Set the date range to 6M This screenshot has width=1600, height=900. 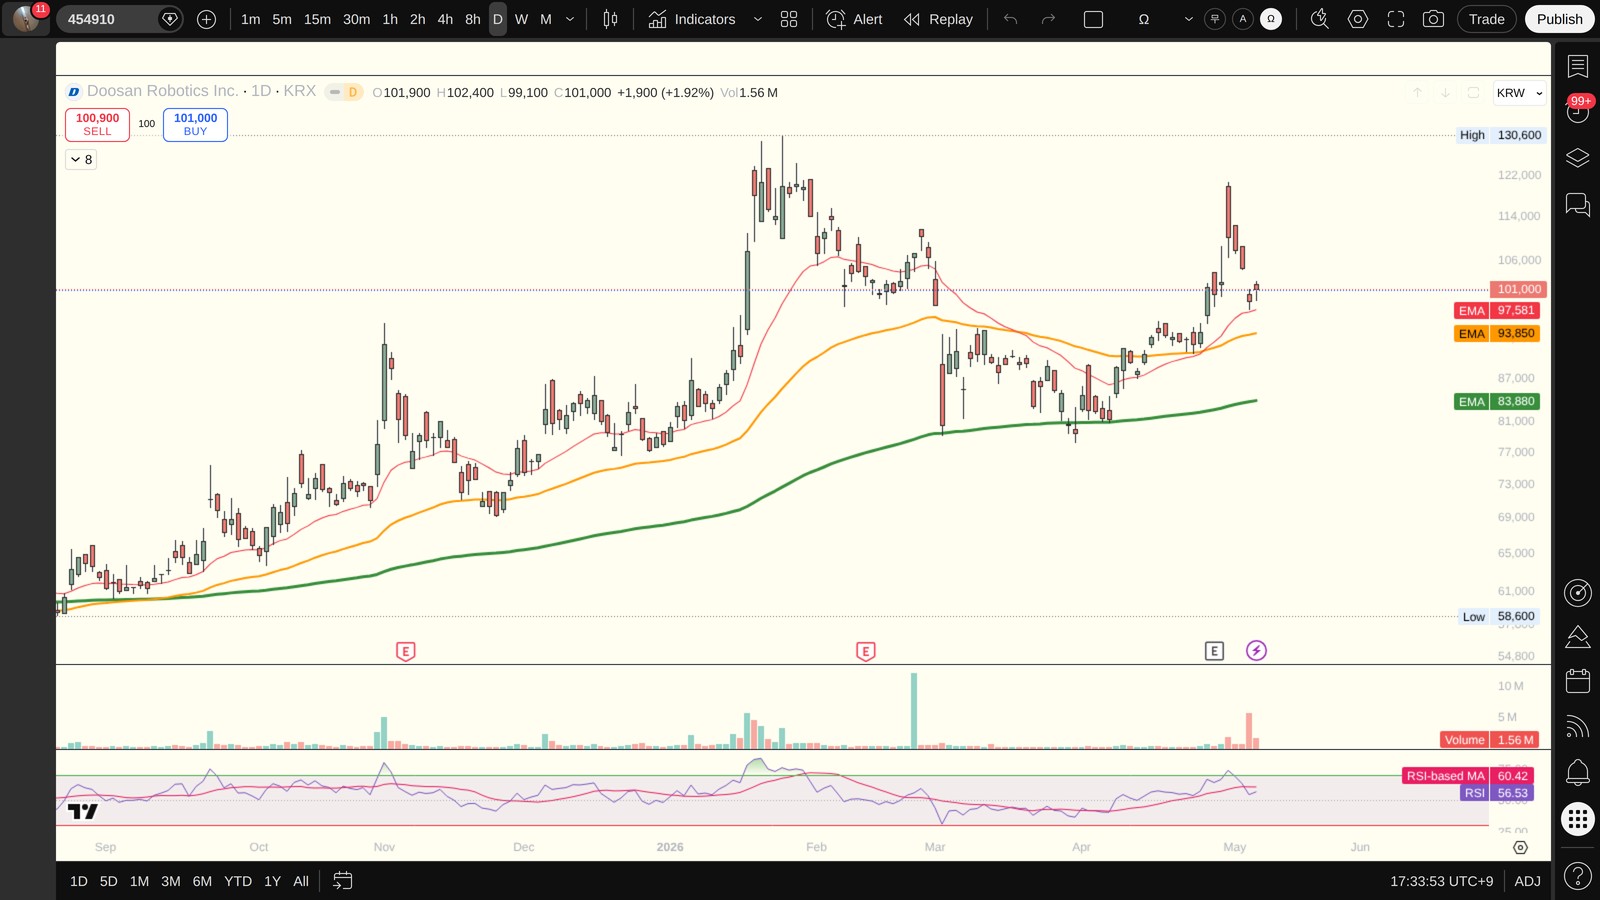click(x=202, y=881)
